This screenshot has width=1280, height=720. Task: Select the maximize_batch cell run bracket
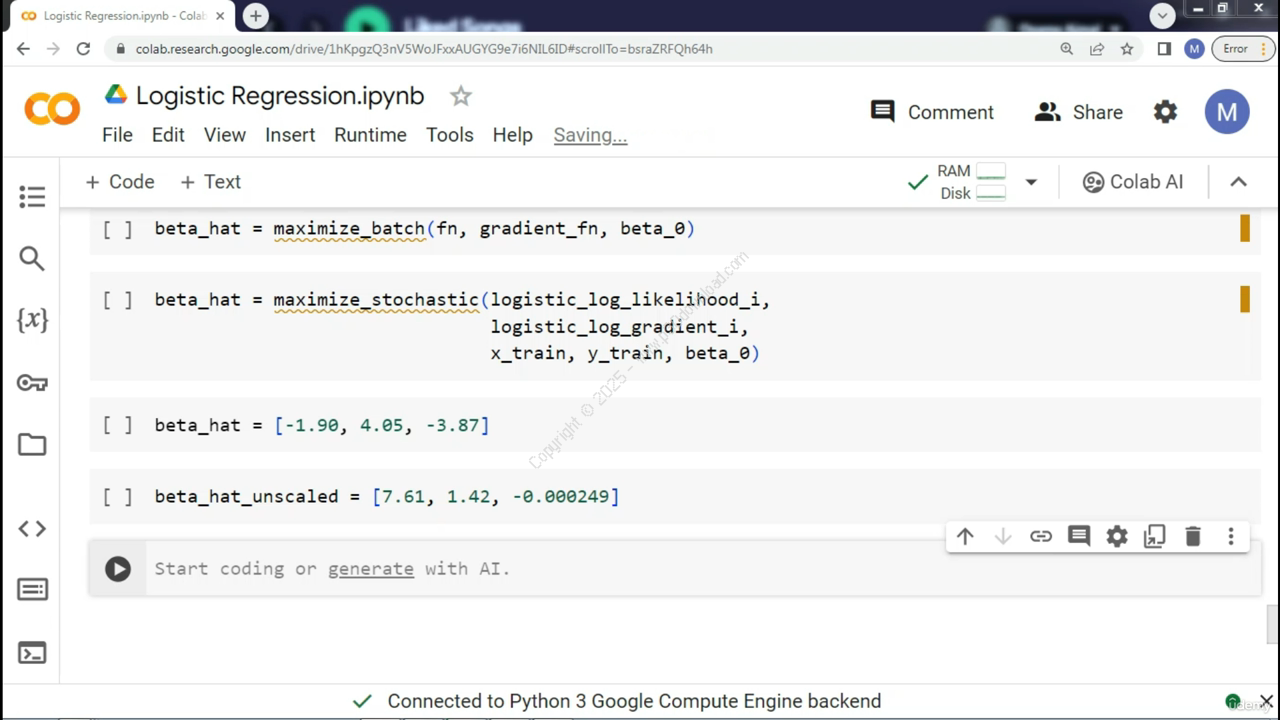pos(118,229)
